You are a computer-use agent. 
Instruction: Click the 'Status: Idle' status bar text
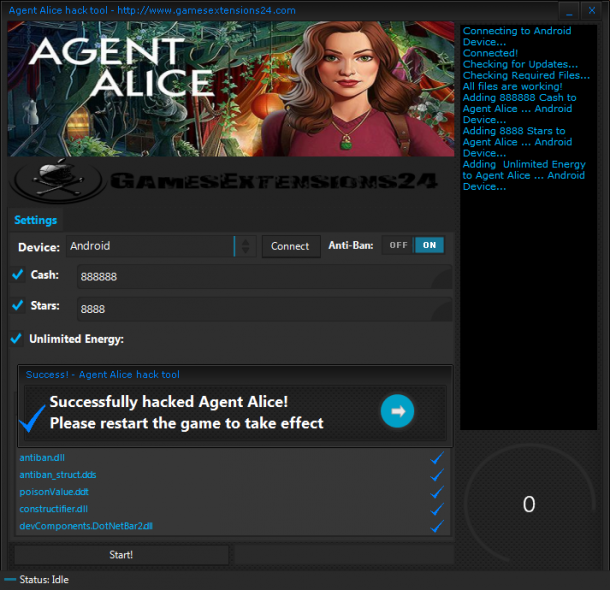[44, 579]
